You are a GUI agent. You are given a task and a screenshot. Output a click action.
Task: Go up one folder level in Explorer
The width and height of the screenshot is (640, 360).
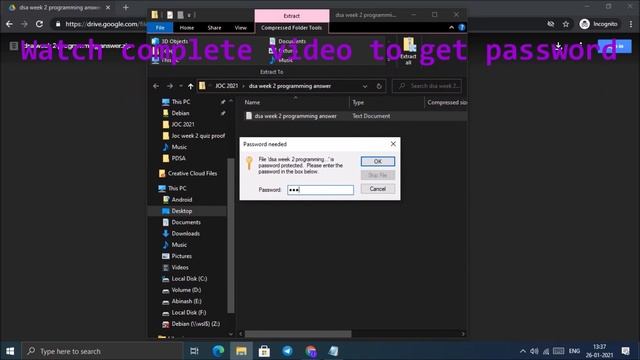point(191,86)
